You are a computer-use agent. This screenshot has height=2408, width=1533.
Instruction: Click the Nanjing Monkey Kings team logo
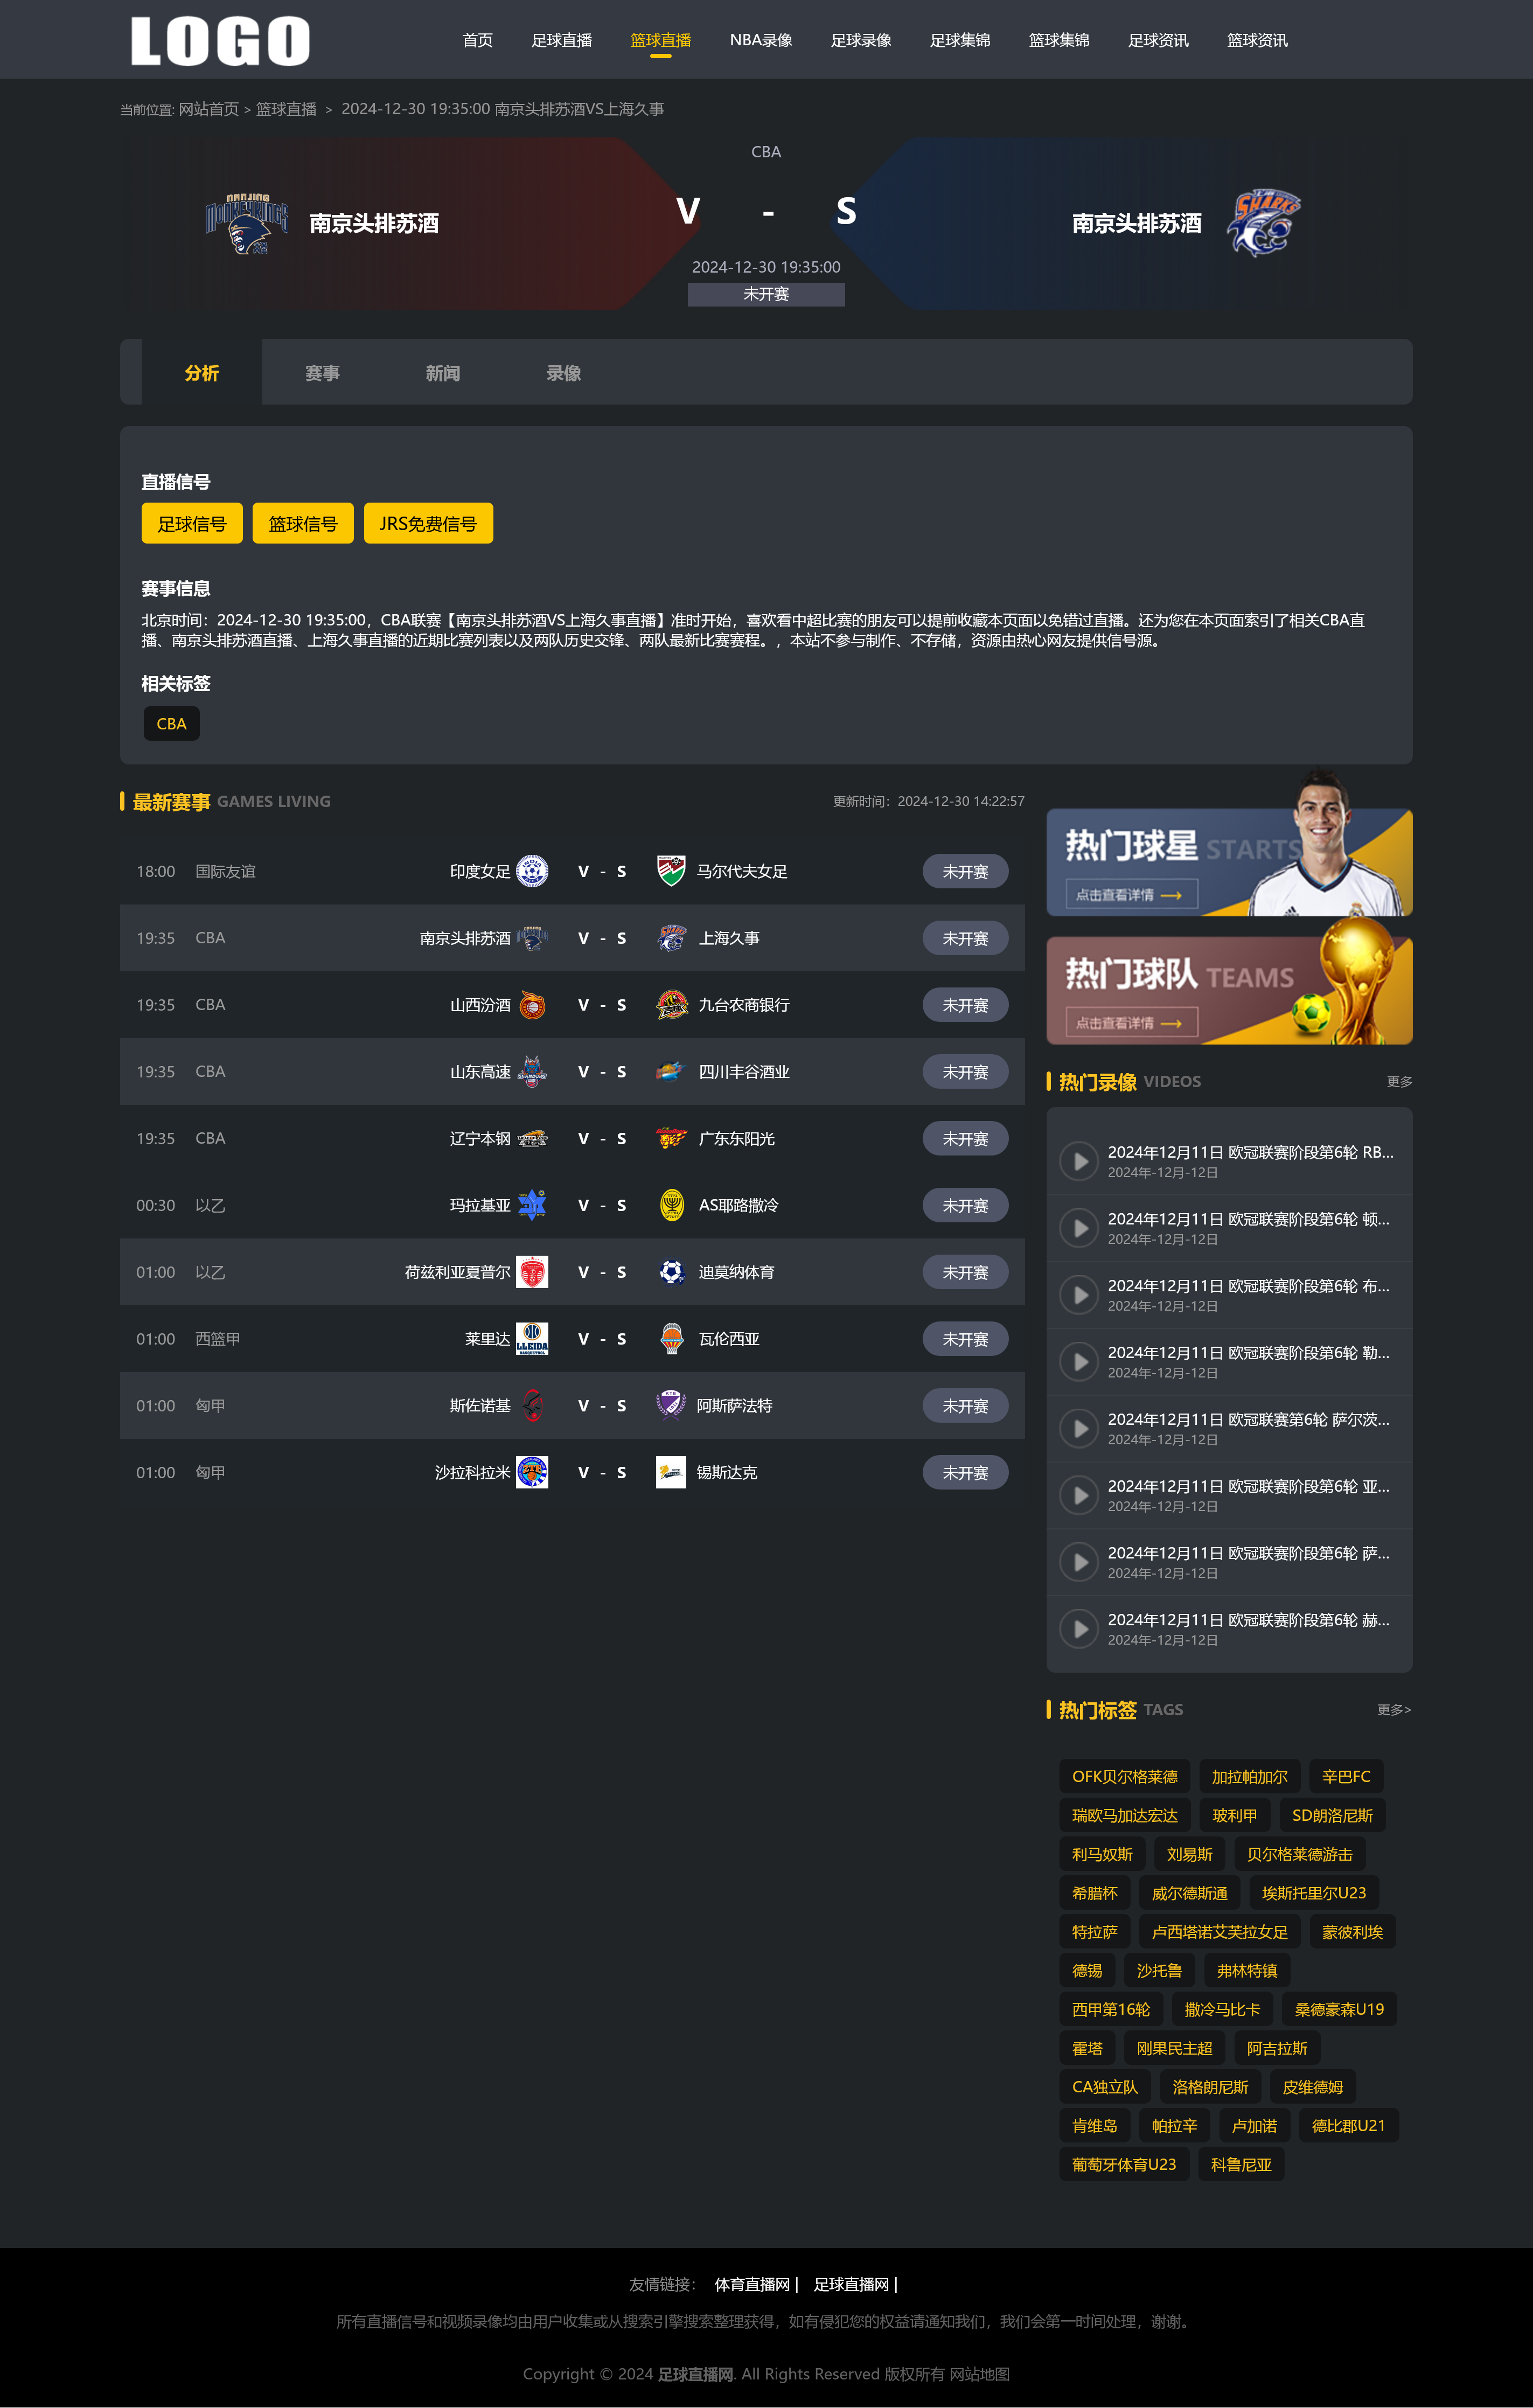247,223
